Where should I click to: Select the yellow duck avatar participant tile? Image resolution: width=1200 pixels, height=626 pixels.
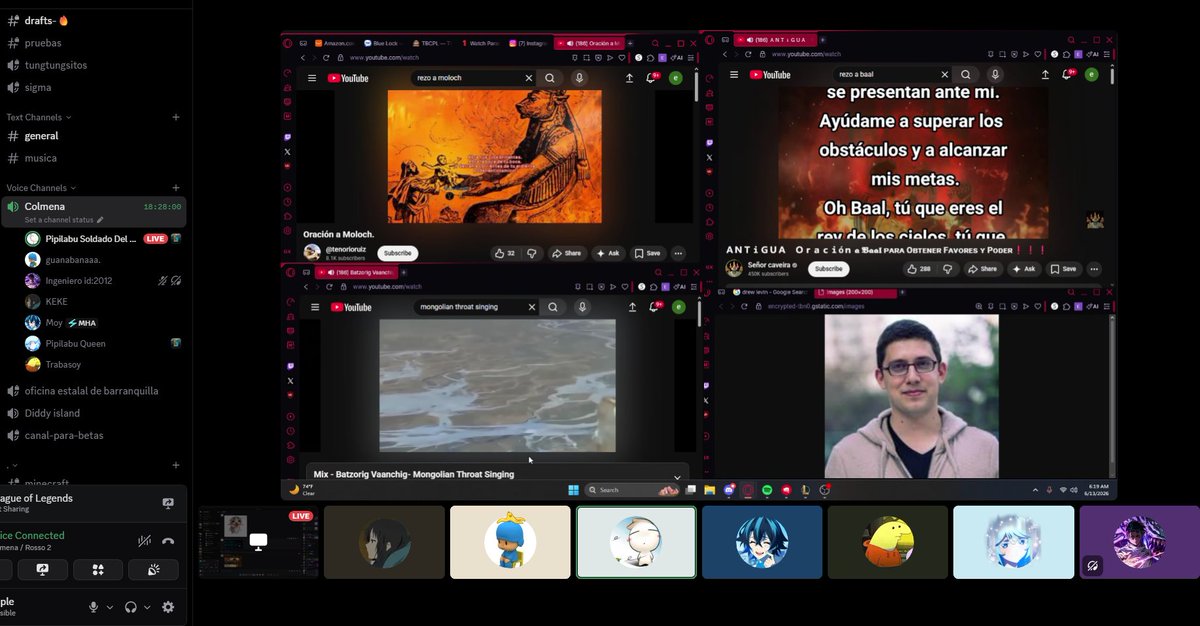coord(887,542)
